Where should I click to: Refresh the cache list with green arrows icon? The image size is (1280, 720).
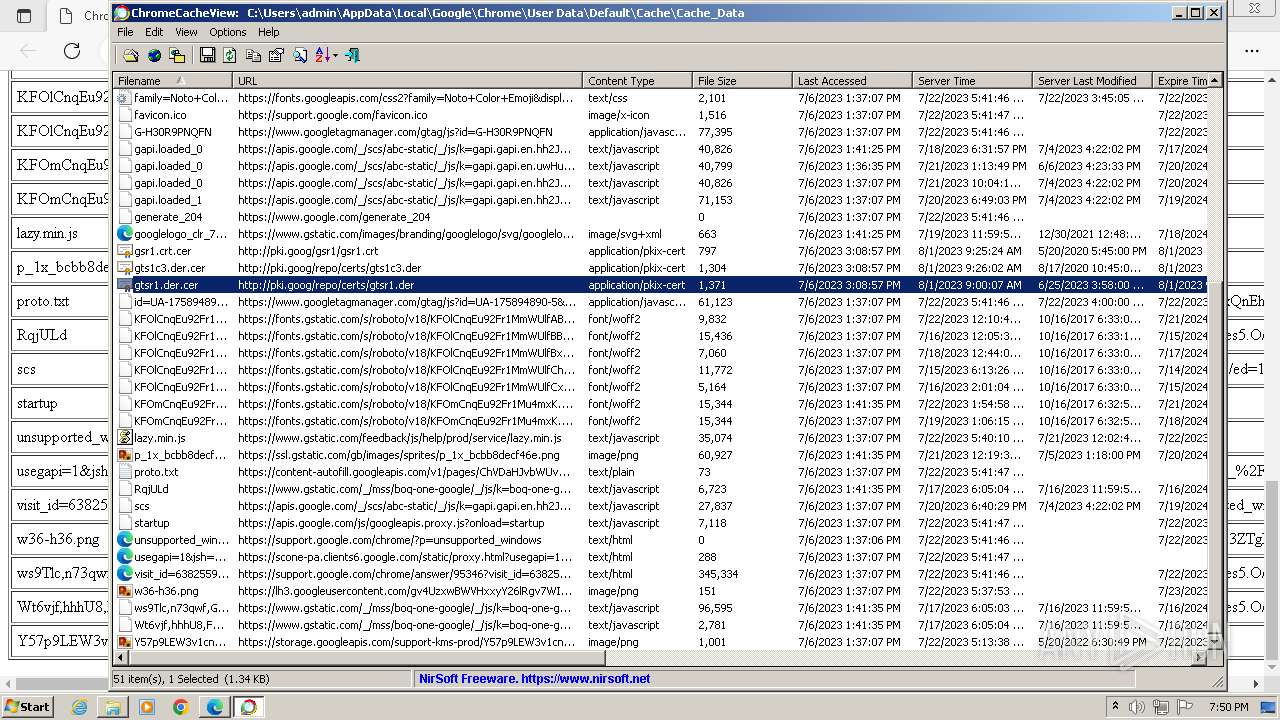(x=230, y=56)
